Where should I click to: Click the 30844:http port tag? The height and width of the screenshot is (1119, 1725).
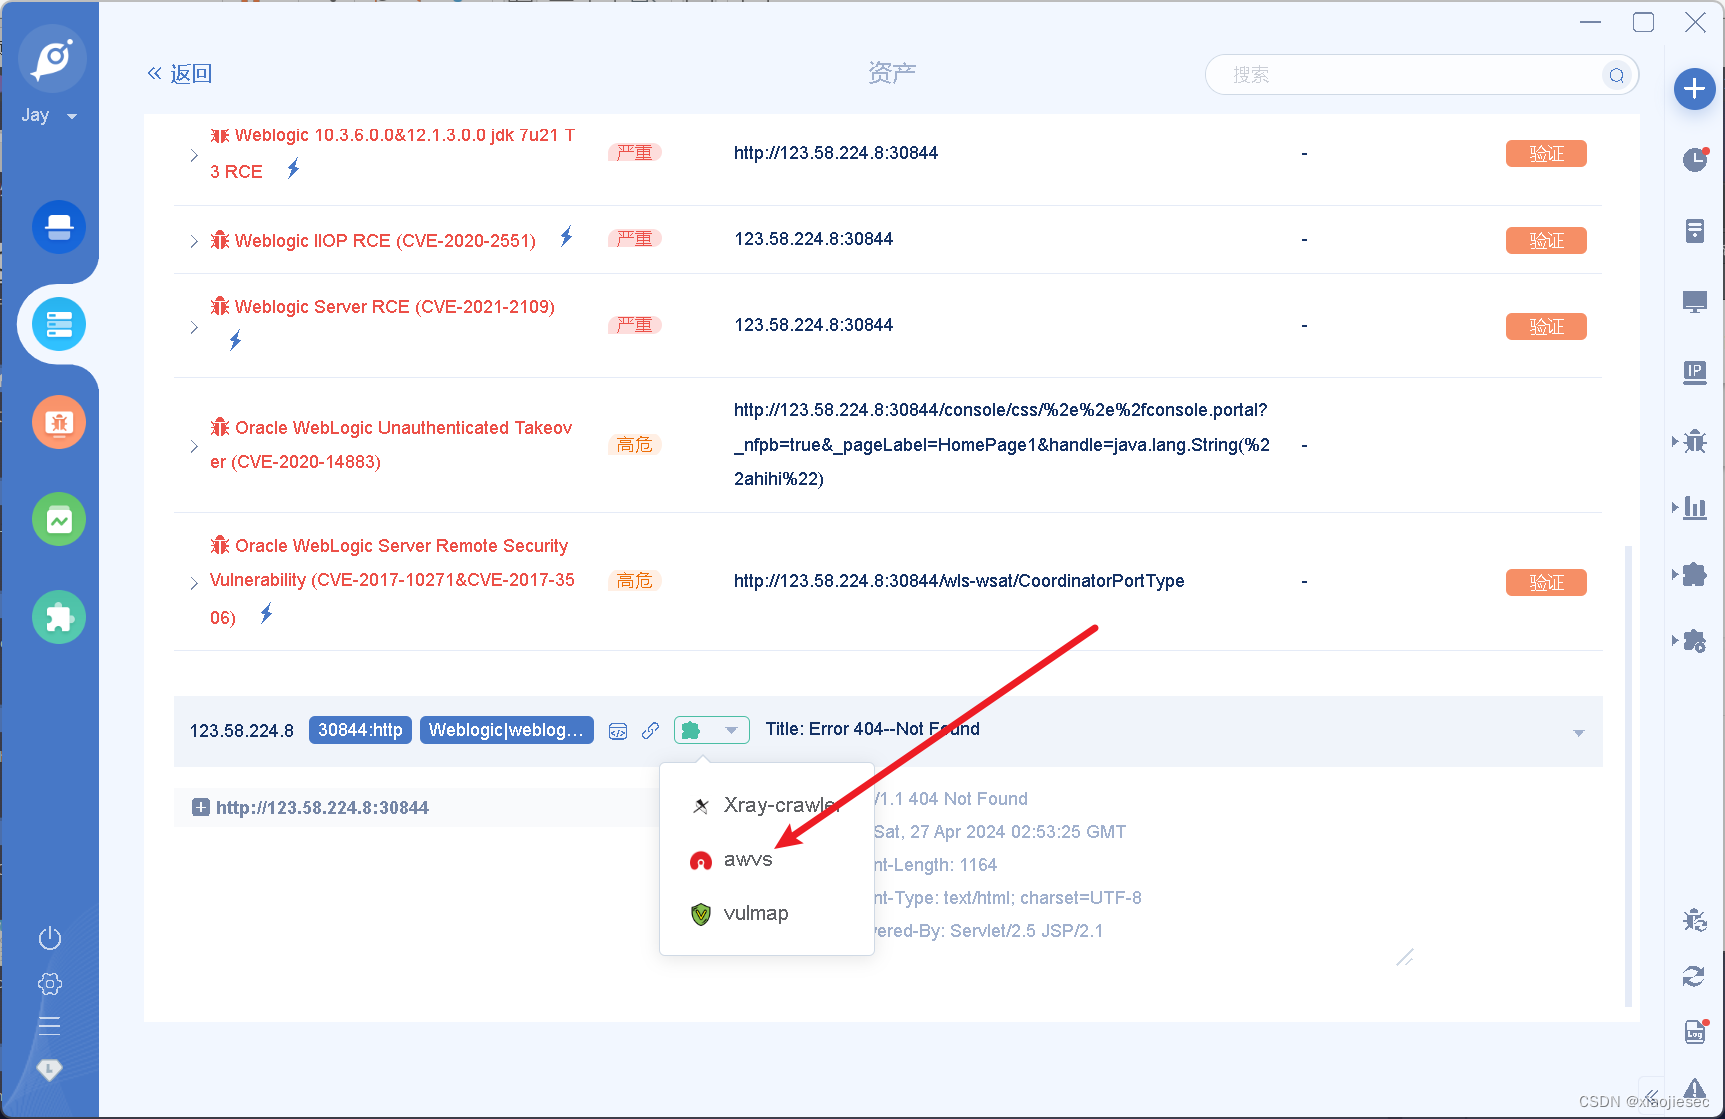[x=360, y=730]
